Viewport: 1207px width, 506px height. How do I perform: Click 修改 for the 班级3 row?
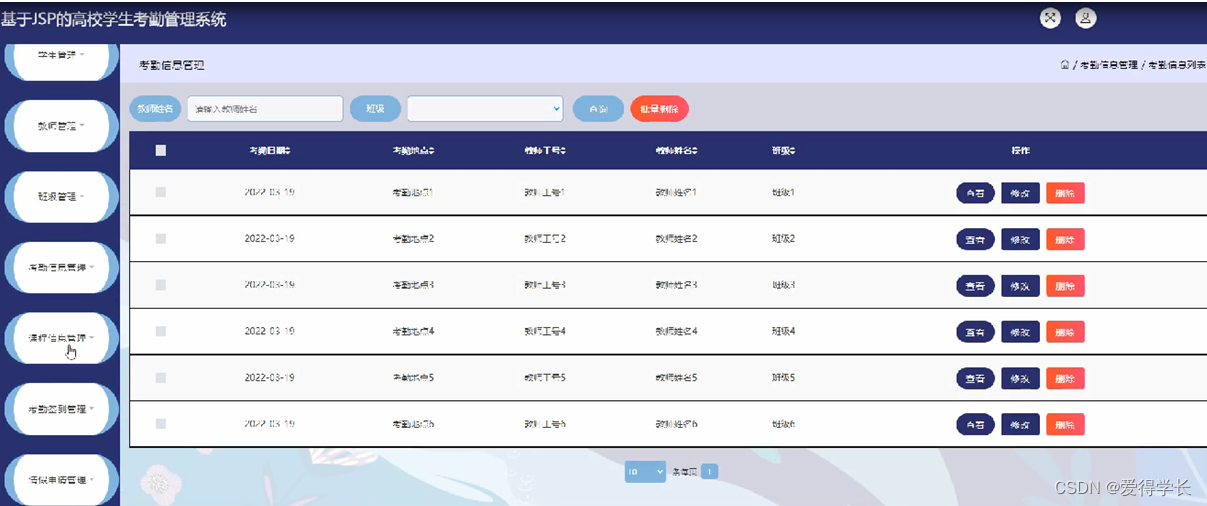[x=1020, y=286]
